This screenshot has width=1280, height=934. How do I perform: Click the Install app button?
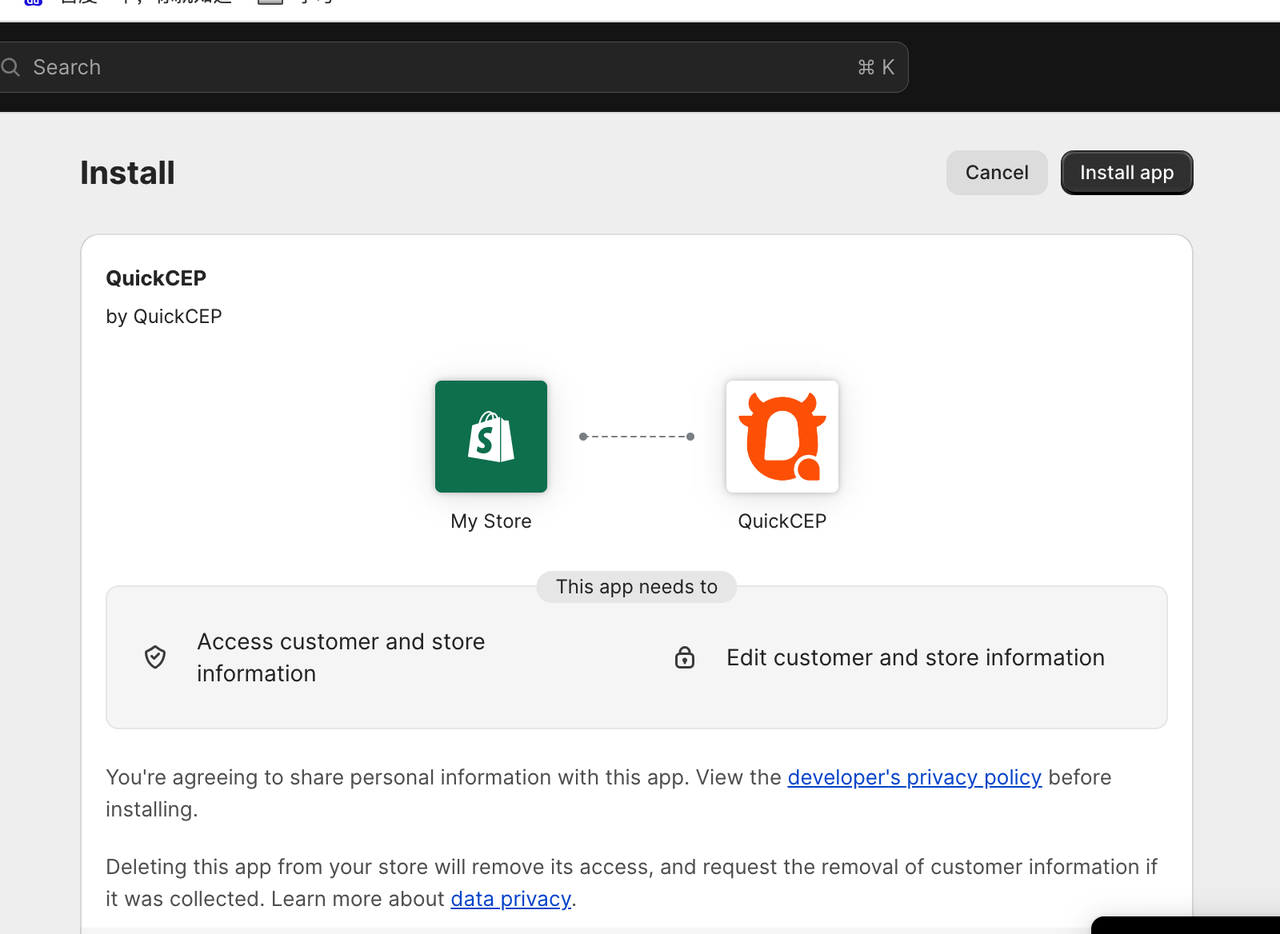1126,173
